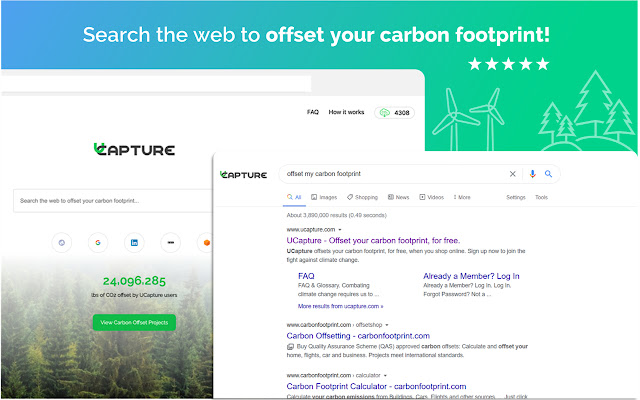Viewport: 640px width, 400px height.
Task: Switch to the Shopping results tab
Action: (x=362, y=198)
